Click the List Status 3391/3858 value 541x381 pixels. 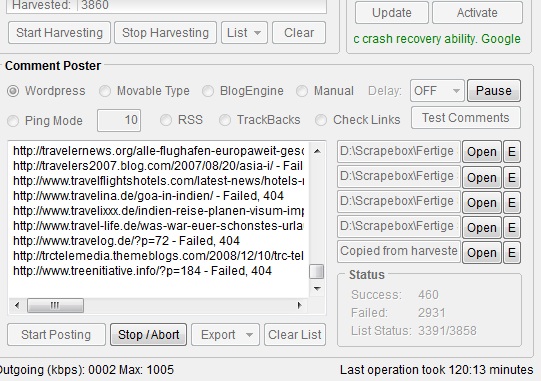(x=447, y=331)
